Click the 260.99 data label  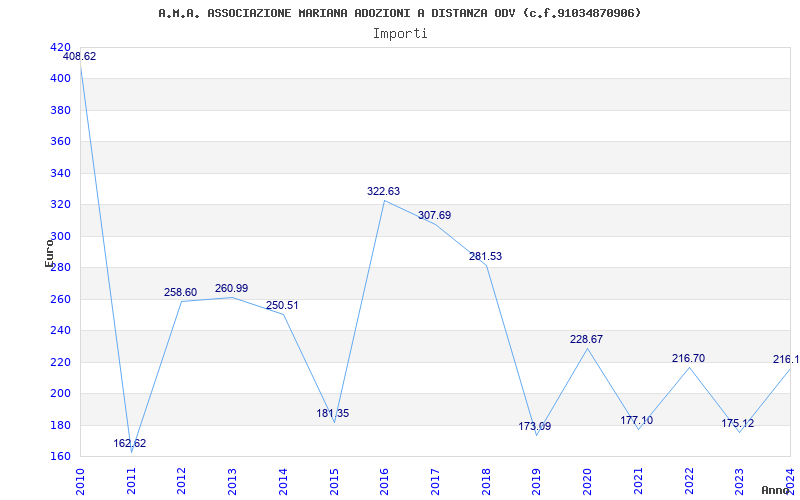coord(232,289)
